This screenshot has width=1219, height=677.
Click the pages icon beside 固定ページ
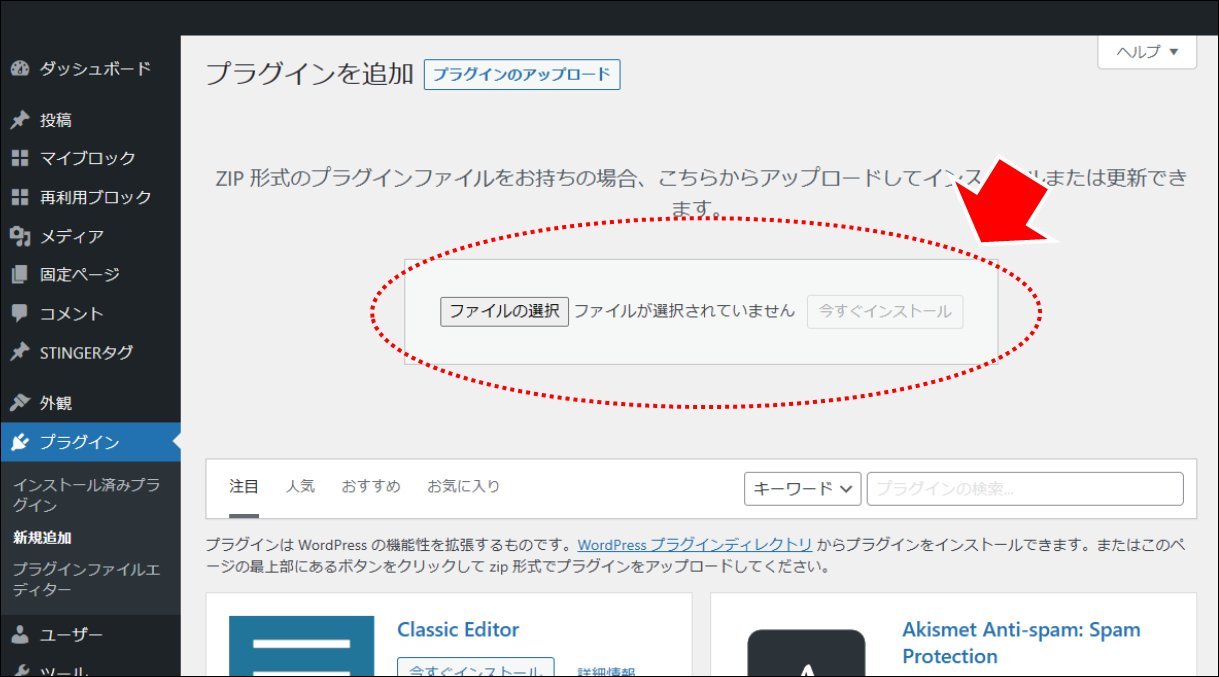point(19,274)
